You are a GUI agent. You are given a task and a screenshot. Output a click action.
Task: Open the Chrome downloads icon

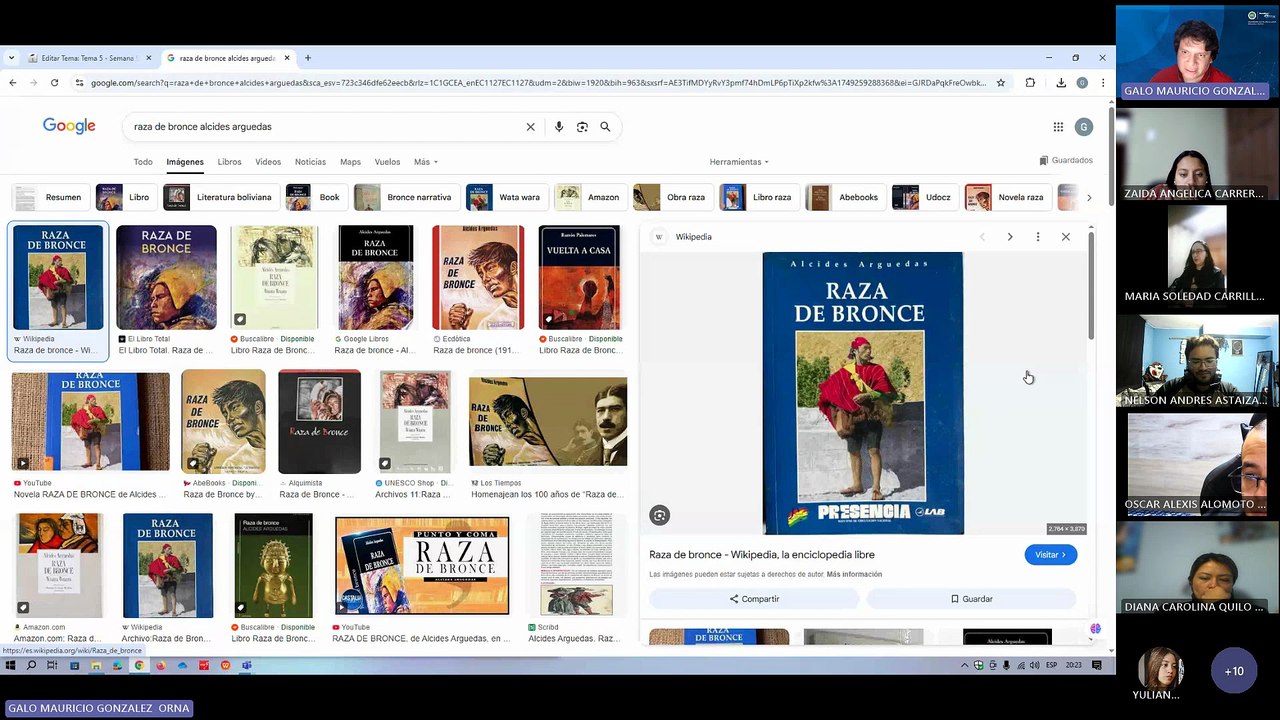point(1061,83)
